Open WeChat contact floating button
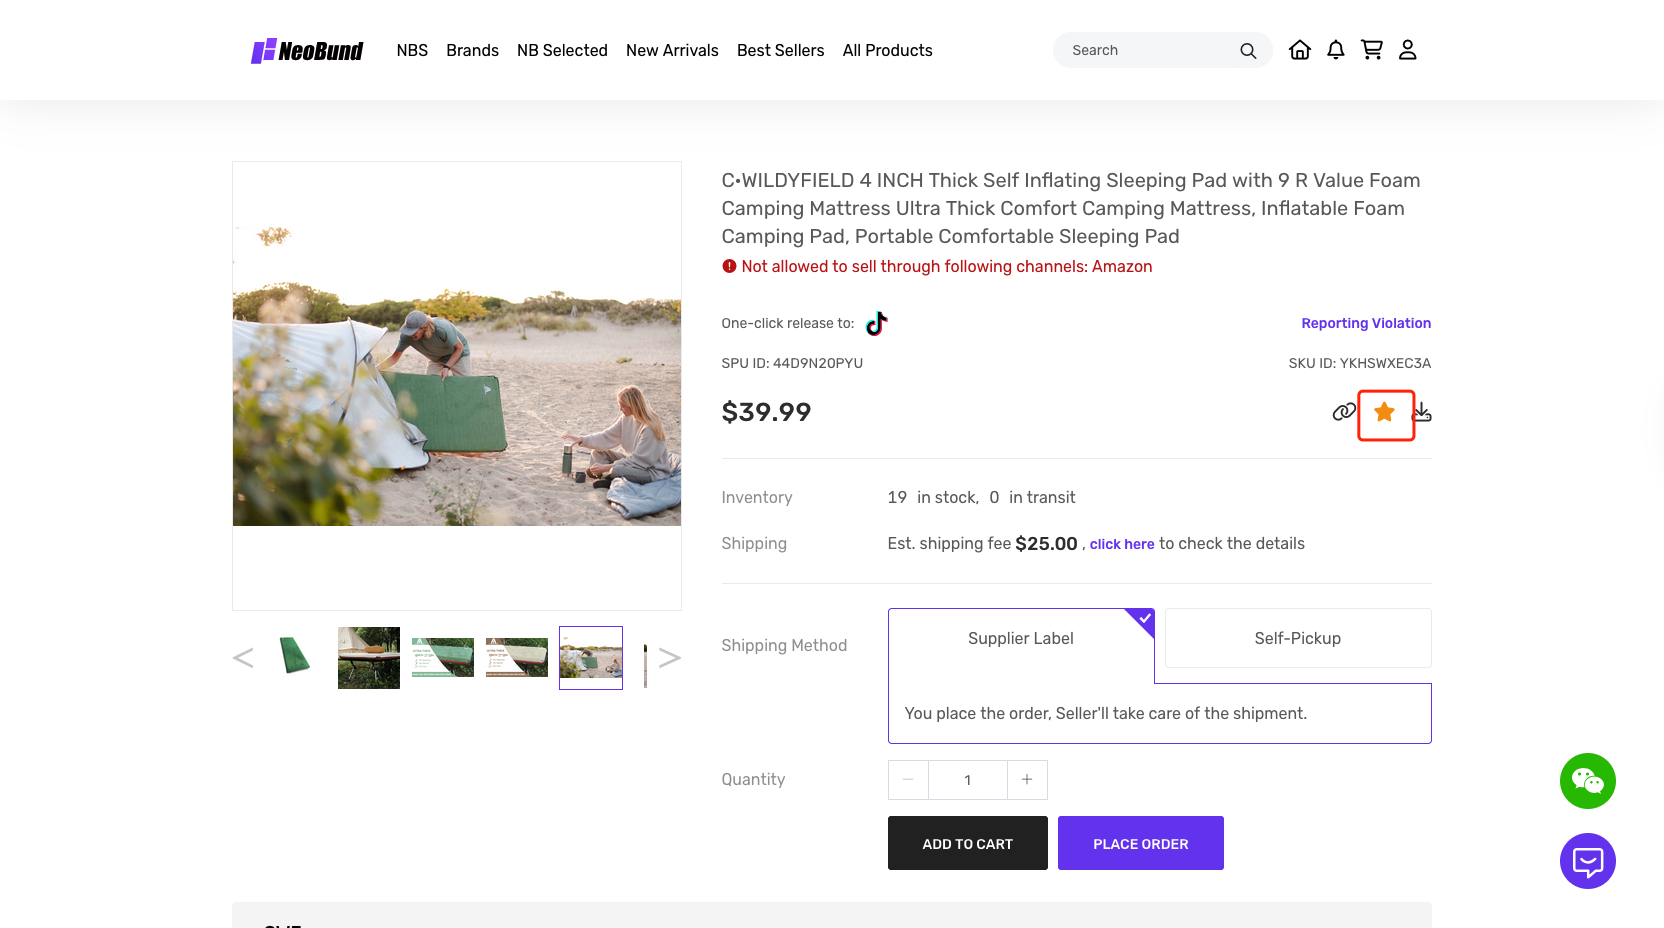Viewport: 1664px width, 928px height. pos(1587,781)
